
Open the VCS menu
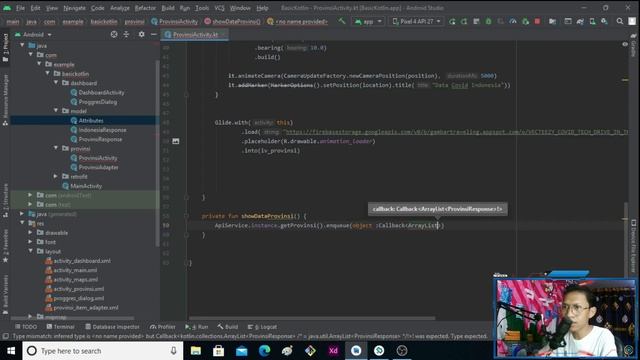coord(219,8)
